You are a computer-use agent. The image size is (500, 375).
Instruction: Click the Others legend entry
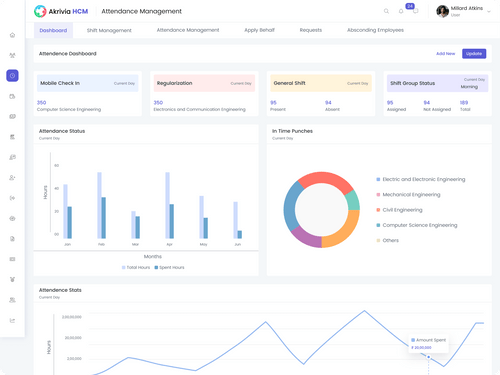[x=387, y=240]
